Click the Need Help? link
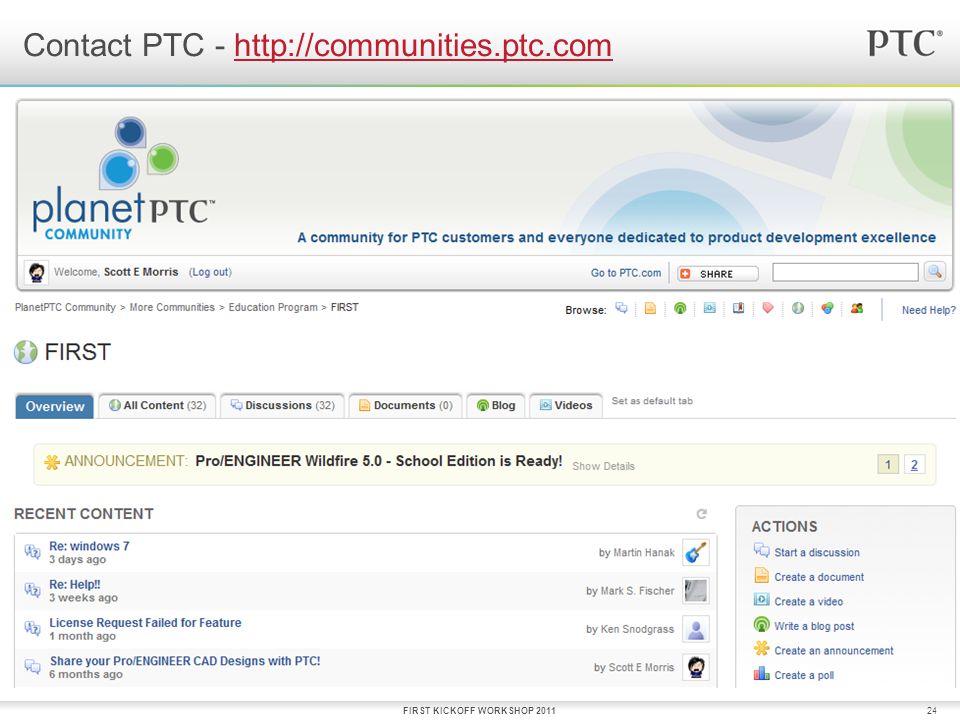The height and width of the screenshot is (720, 960). click(x=929, y=310)
